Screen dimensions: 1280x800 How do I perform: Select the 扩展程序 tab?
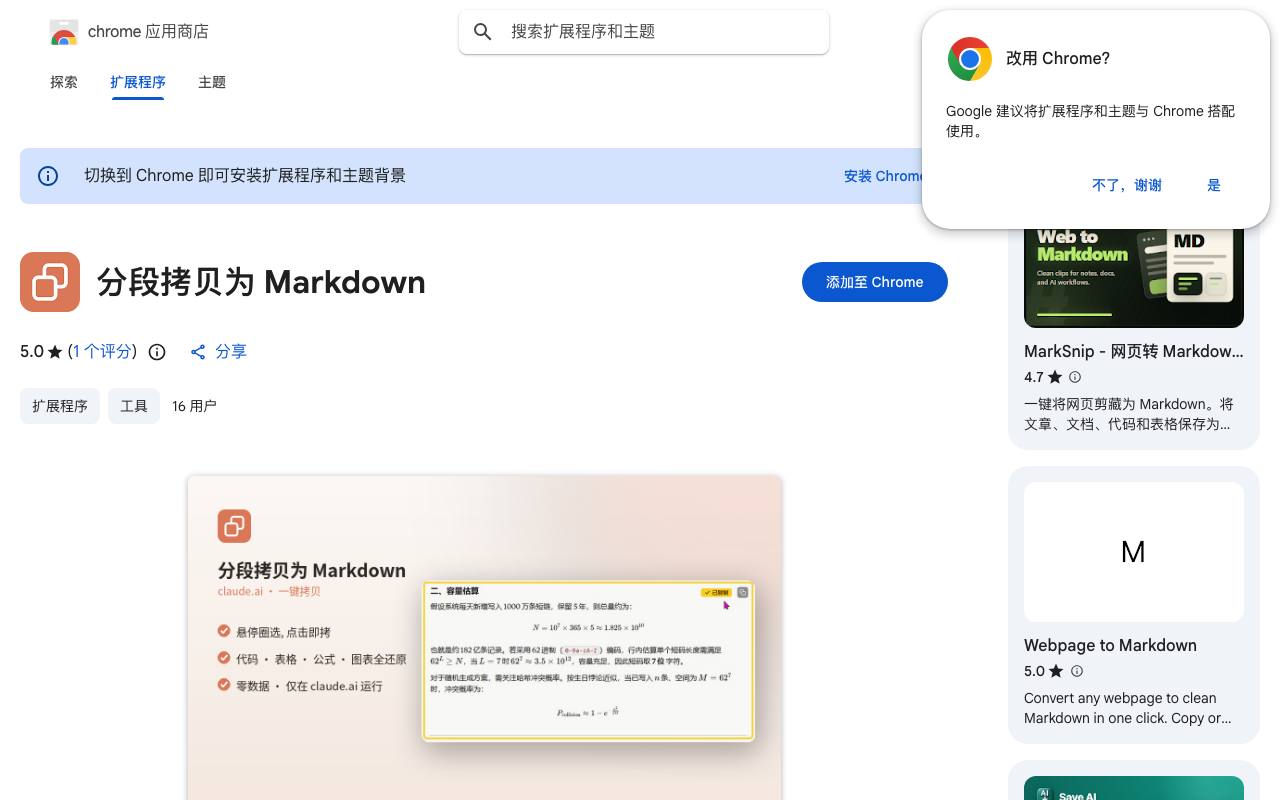click(x=138, y=82)
